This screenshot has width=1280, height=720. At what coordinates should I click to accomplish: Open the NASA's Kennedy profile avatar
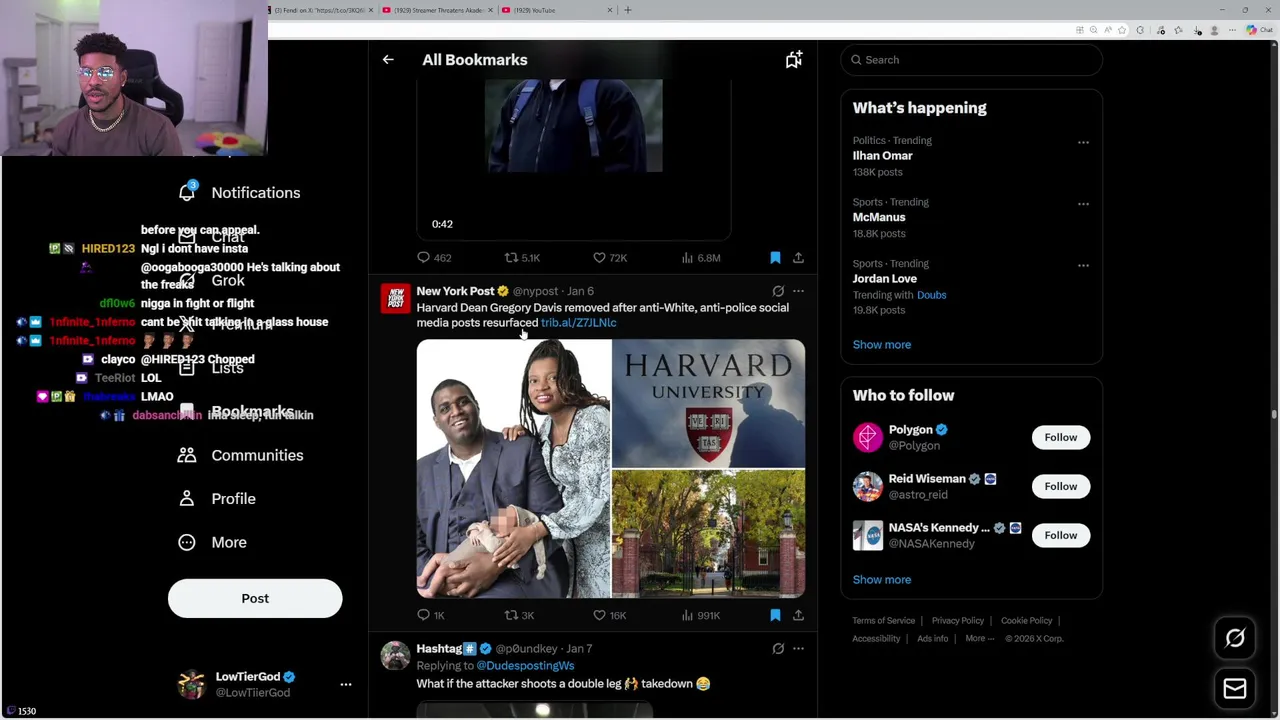867,535
